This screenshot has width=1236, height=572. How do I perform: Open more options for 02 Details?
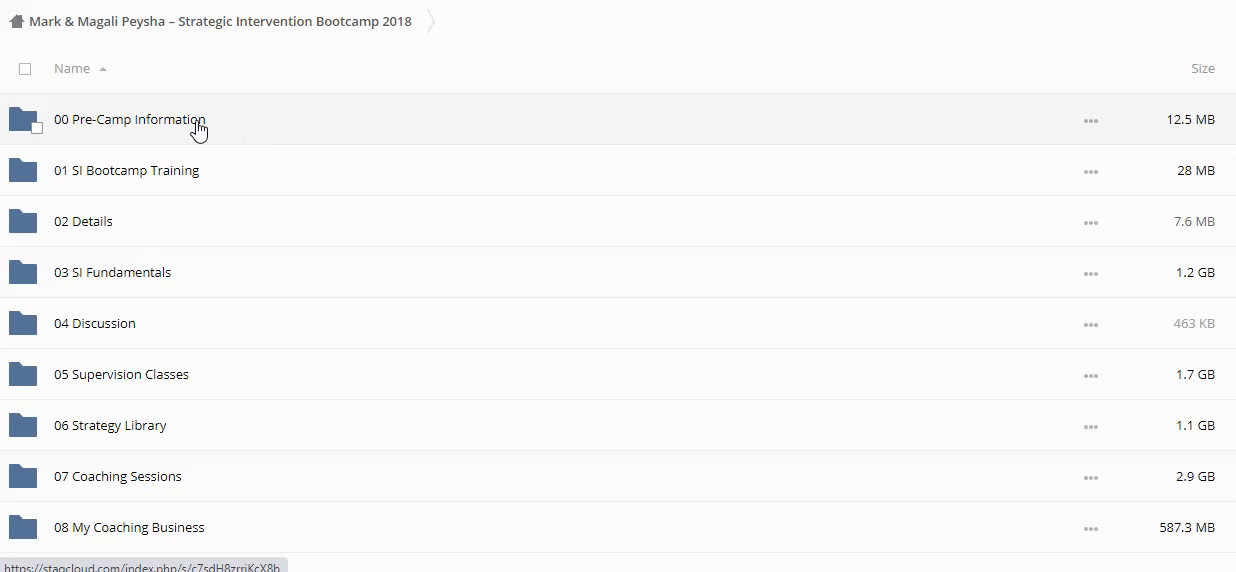(x=1090, y=222)
